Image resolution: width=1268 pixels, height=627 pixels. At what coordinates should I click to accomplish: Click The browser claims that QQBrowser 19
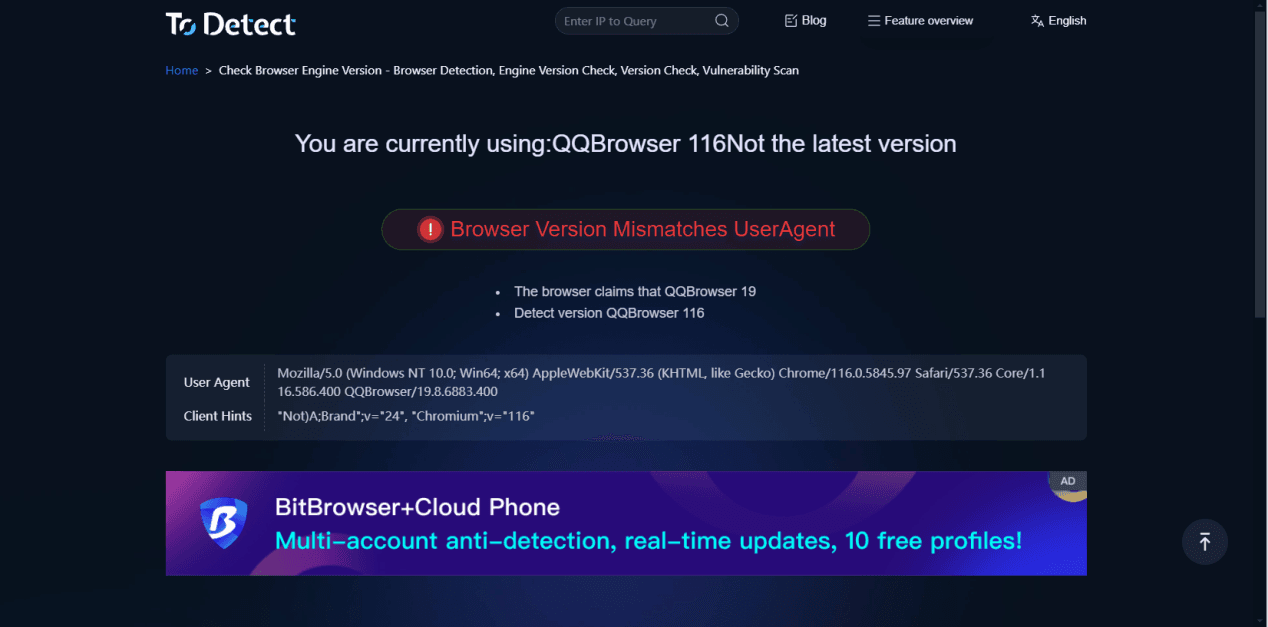point(635,291)
